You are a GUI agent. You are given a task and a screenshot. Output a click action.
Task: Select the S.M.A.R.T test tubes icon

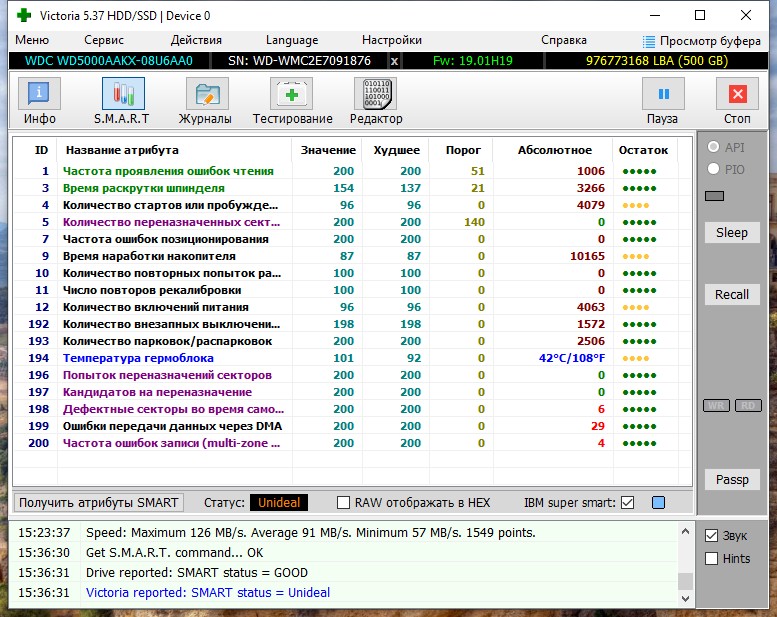[x=123, y=94]
